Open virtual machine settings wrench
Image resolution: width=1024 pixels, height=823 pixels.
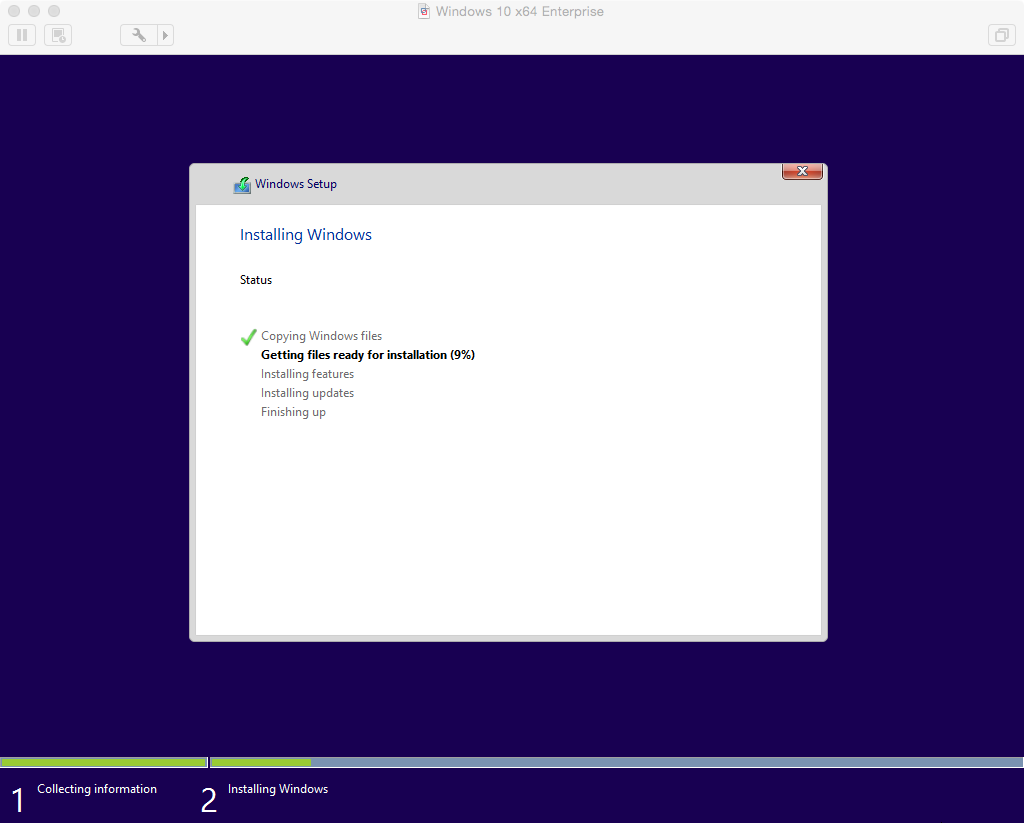pos(138,35)
